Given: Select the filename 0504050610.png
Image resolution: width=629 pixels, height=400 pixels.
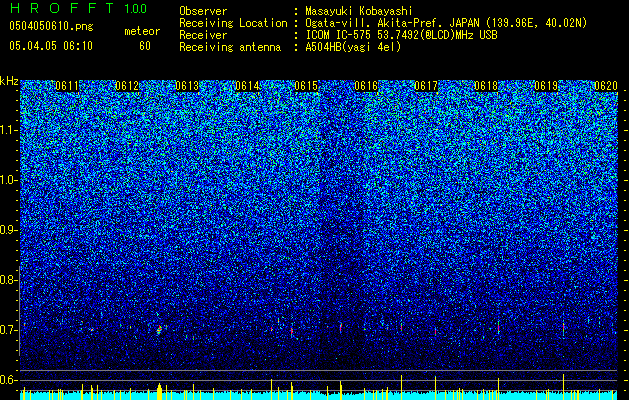Looking at the screenshot, I should 51,27.
